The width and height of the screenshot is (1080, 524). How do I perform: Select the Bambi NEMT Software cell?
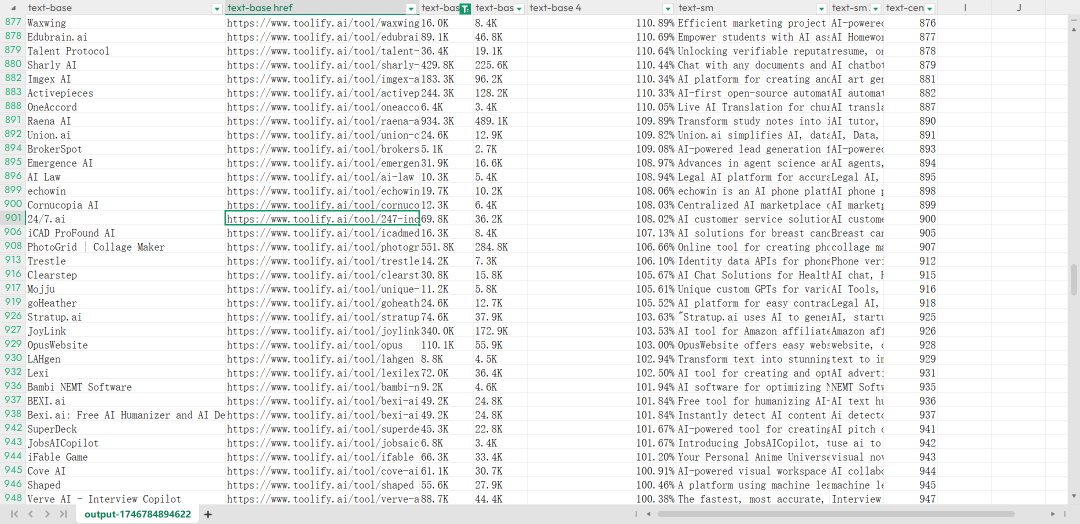pos(125,387)
